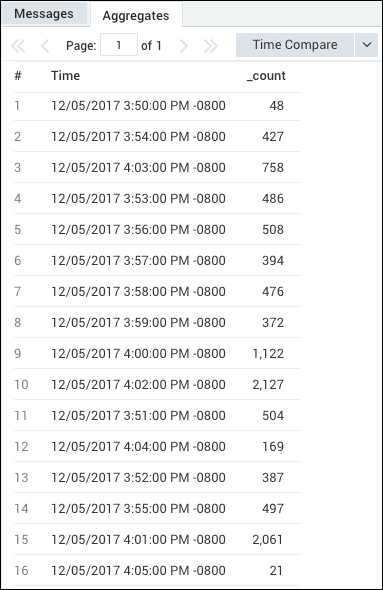
Task: Select the 4:01:00 PM time cell
Action: point(138,540)
